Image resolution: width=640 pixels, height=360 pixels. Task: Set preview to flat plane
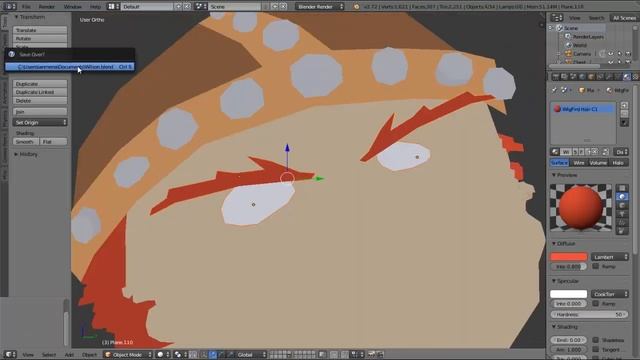[622, 188]
